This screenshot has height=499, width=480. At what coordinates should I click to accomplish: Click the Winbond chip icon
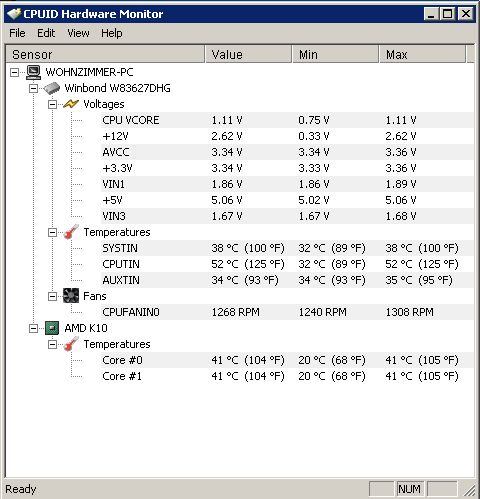click(52, 88)
